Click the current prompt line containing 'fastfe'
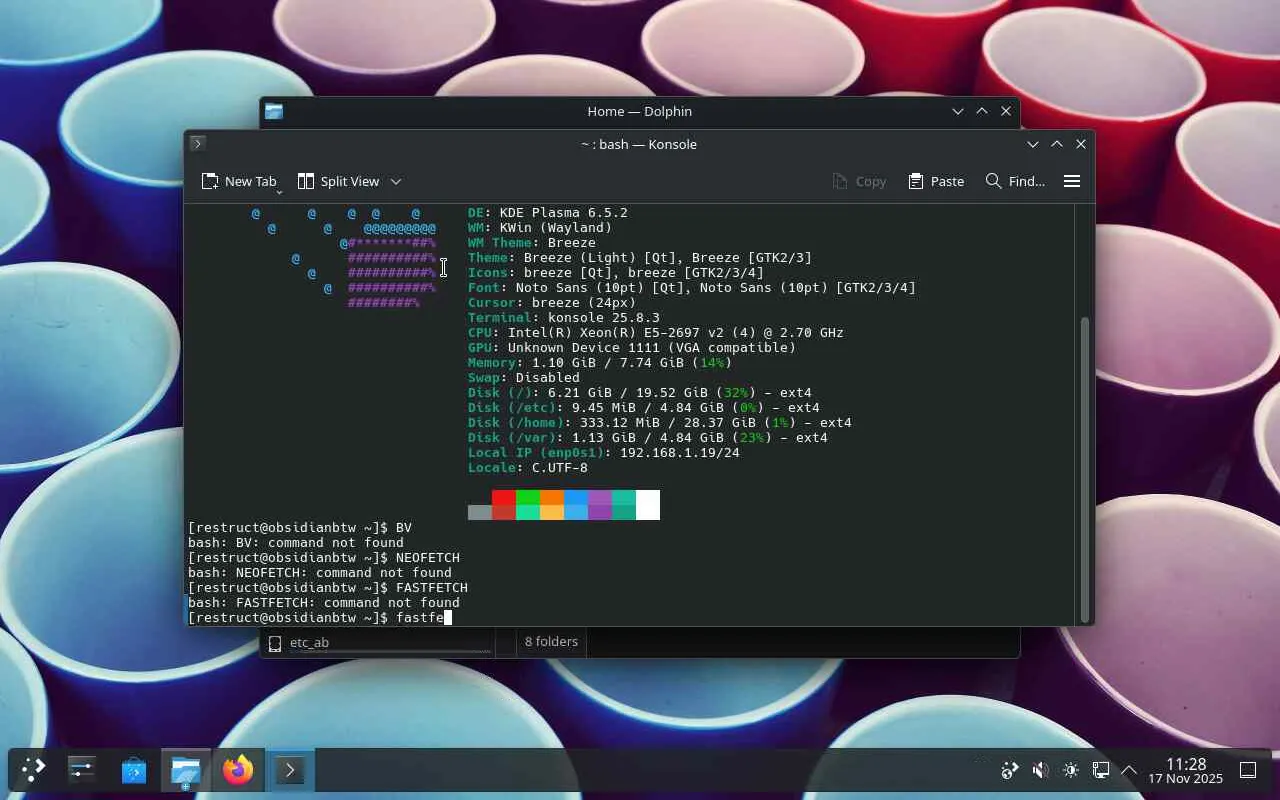This screenshot has height=800, width=1280. tap(320, 618)
